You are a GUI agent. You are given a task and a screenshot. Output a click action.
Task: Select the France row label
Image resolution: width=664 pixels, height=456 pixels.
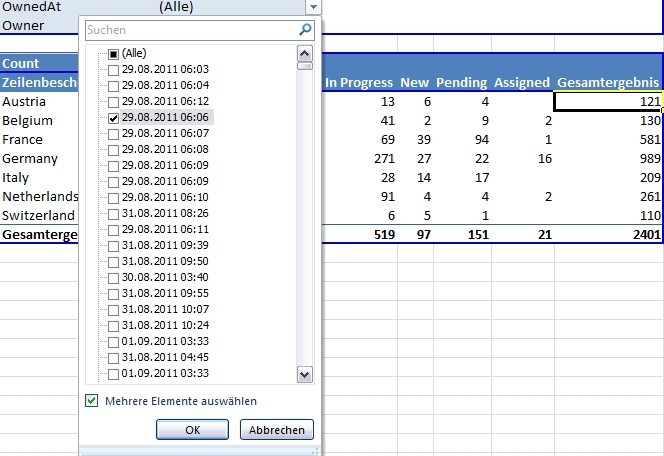pos(22,140)
